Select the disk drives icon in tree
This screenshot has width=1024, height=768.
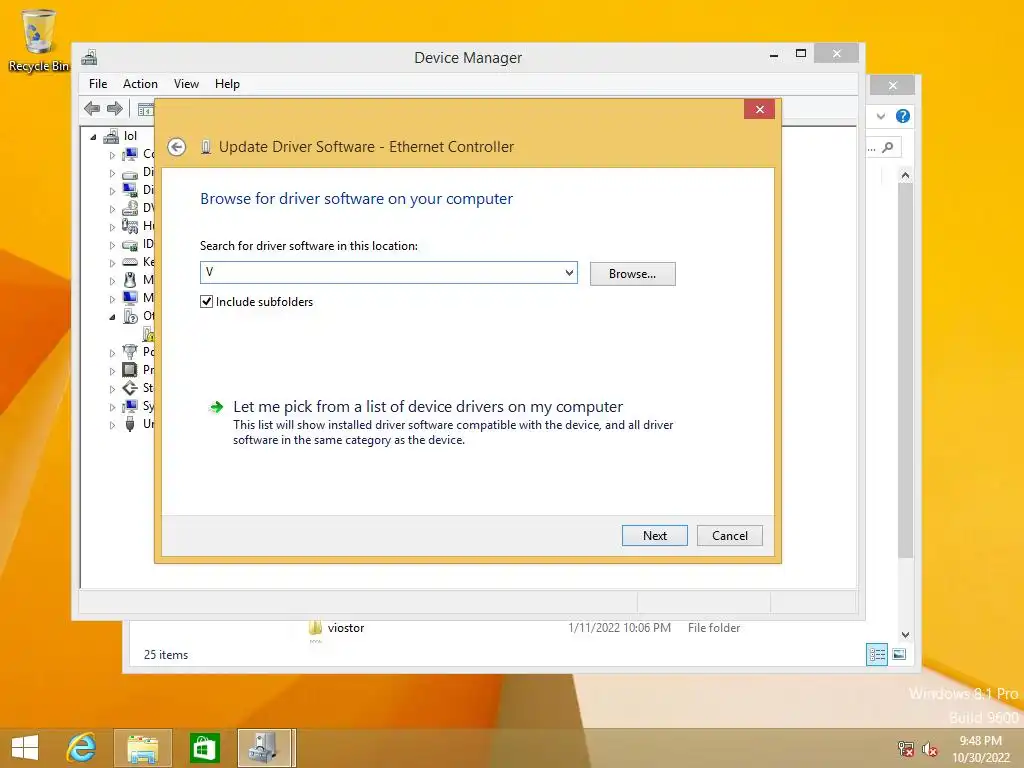click(x=130, y=173)
